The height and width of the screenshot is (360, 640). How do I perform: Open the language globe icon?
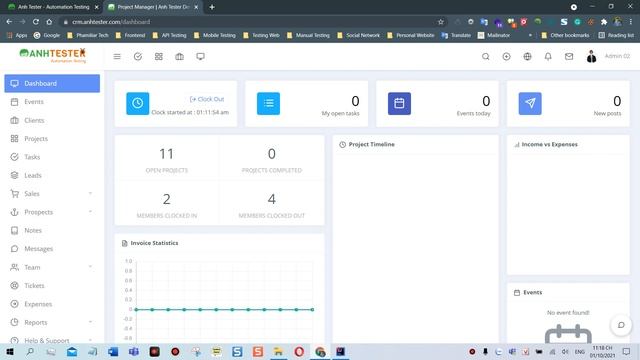point(527,56)
